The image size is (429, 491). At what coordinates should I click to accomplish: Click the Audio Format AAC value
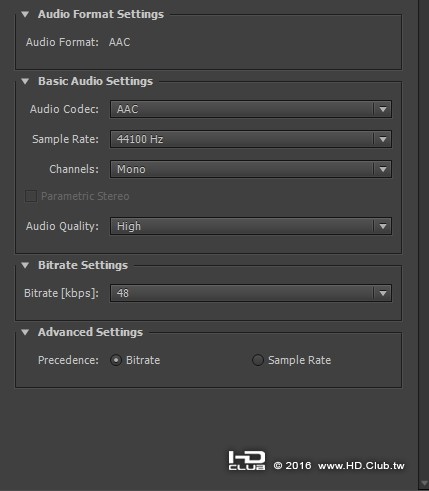coord(119,42)
